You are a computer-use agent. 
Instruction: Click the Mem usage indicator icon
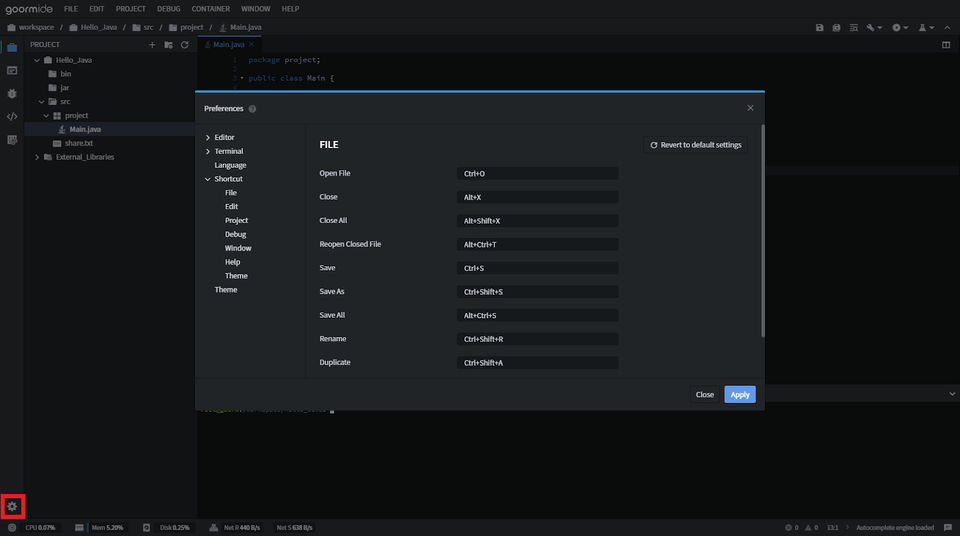(79, 527)
